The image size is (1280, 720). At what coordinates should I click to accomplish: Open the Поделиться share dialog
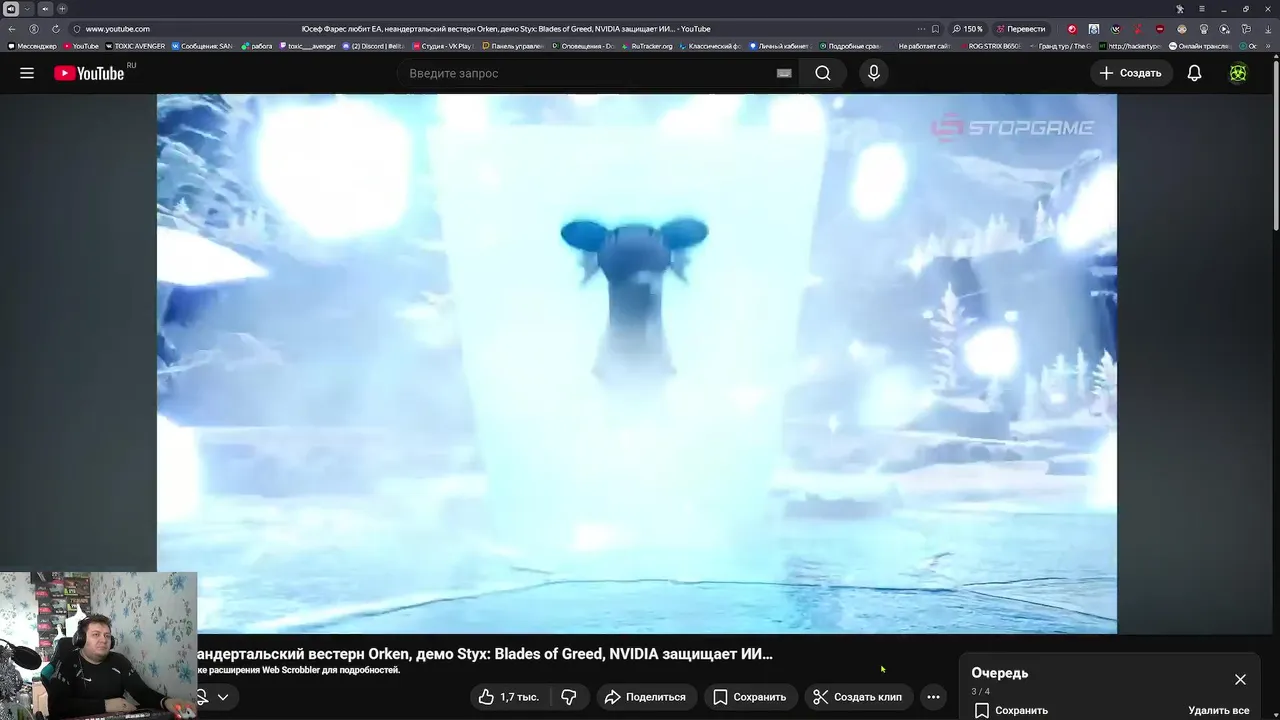pyautogui.click(x=645, y=697)
